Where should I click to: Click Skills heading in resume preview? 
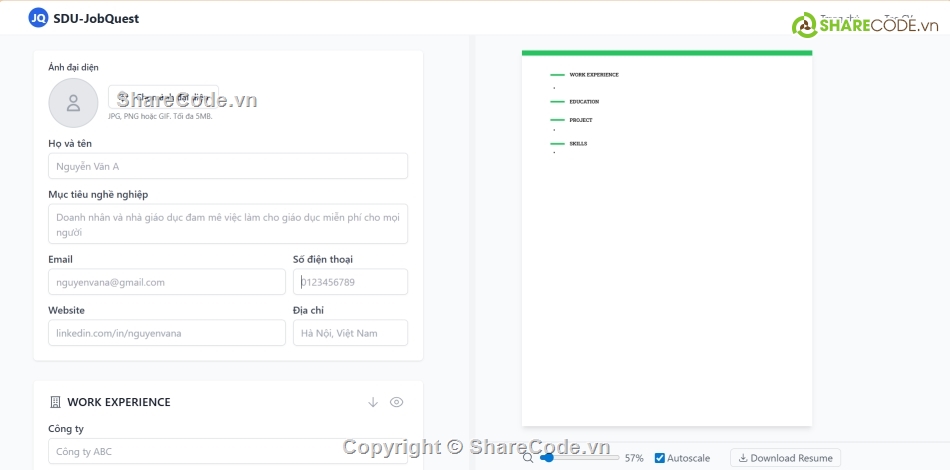tap(578, 144)
